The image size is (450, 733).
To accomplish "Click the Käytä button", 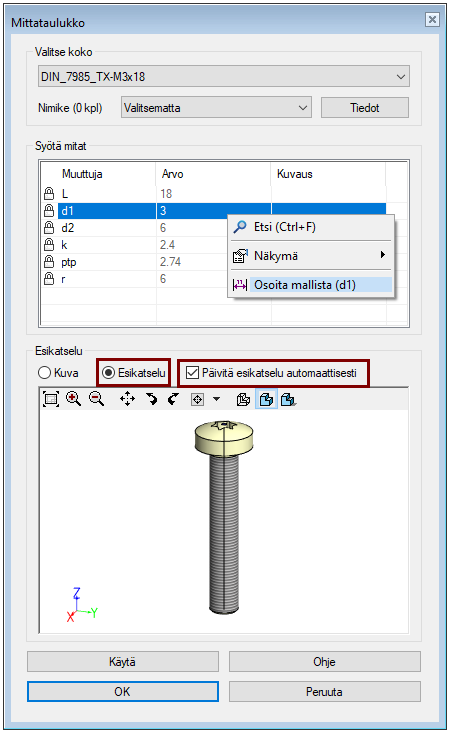I will tap(122, 661).
